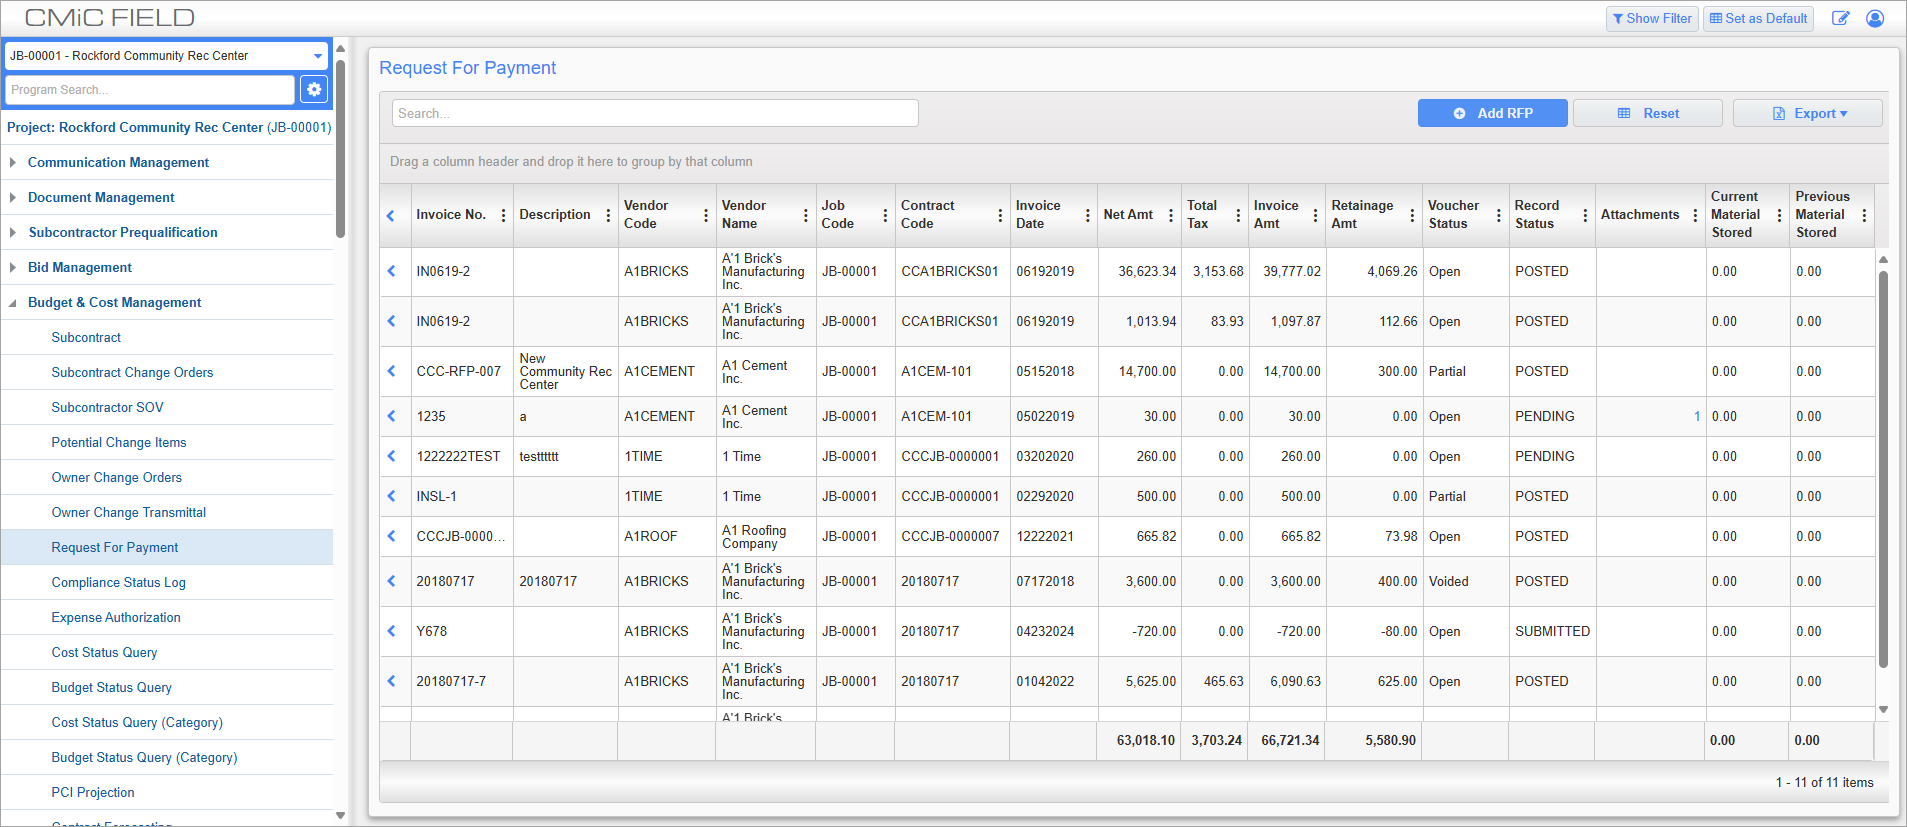Click the row arrow for 1222222TEST

392,456
